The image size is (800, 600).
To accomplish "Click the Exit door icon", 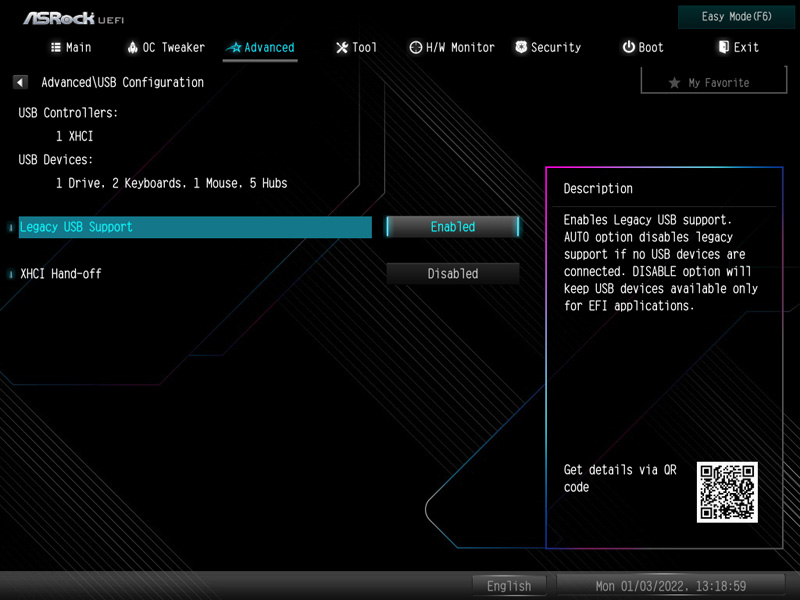I will [x=723, y=47].
